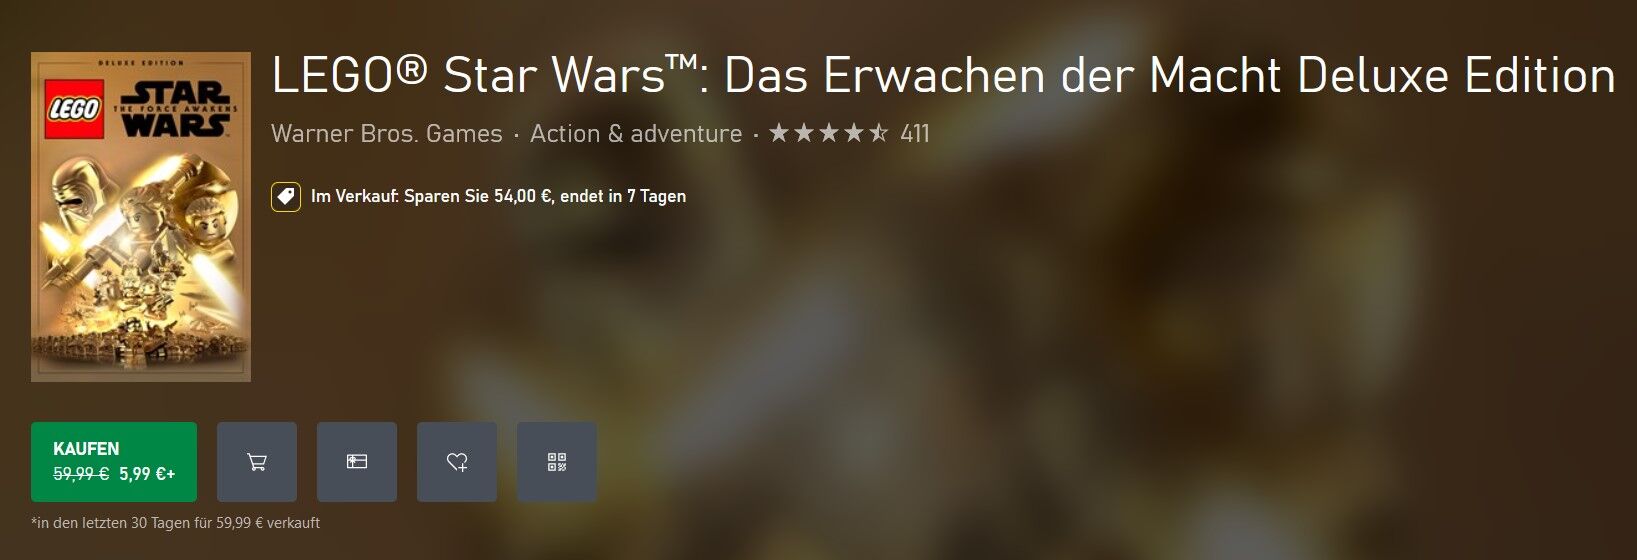1637x560 pixels.
Task: Click the Deluxe Edition label on the cover
Action: tap(141, 63)
